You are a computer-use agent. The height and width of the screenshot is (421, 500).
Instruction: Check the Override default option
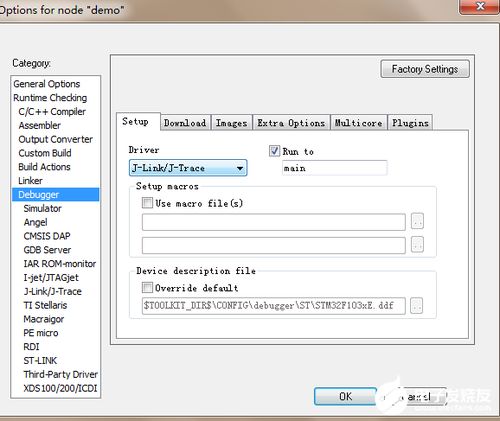pyautogui.click(x=147, y=287)
